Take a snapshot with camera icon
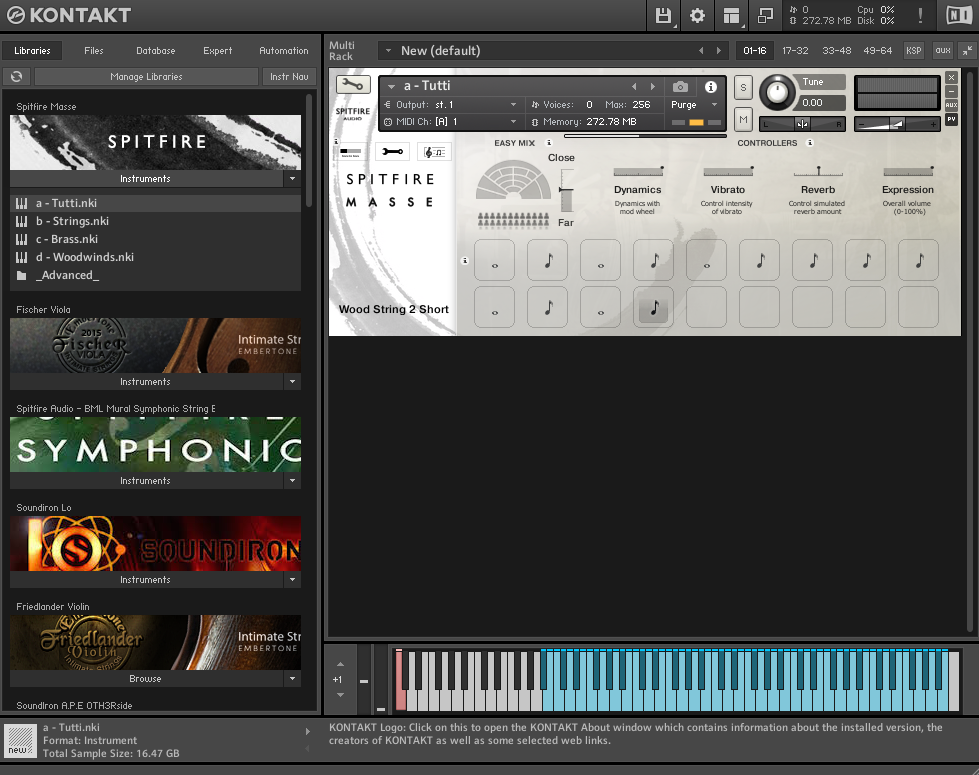979x775 pixels. tap(681, 87)
